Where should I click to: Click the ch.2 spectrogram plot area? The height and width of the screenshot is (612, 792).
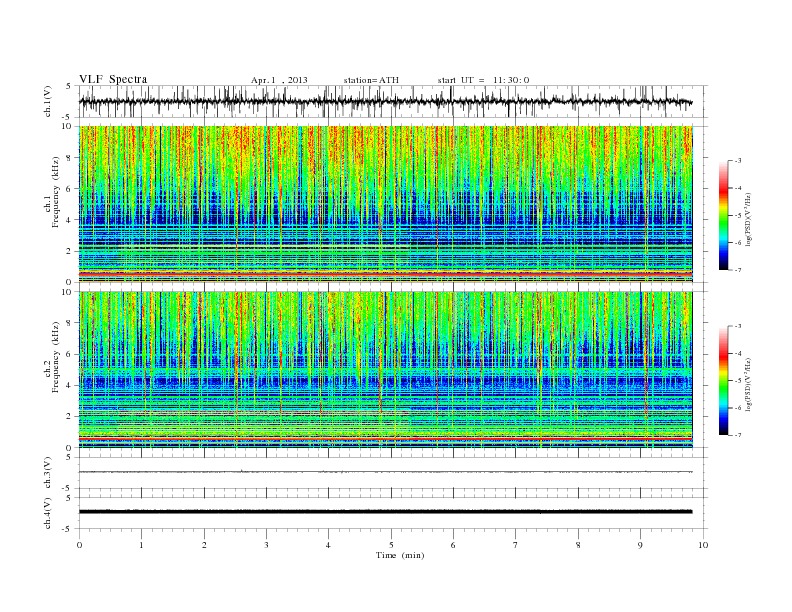pos(385,370)
